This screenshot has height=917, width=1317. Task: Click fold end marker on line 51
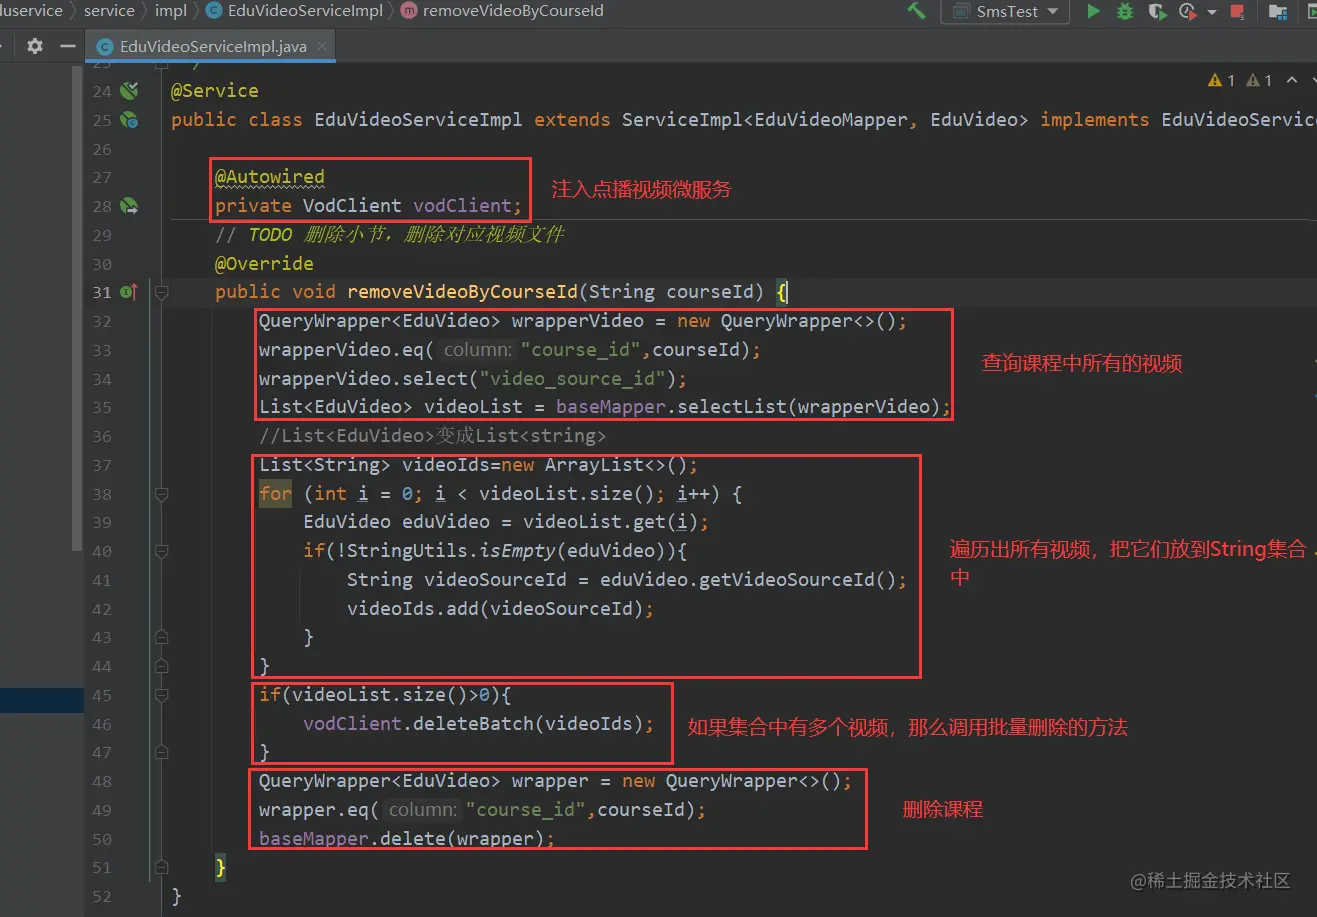pos(161,867)
